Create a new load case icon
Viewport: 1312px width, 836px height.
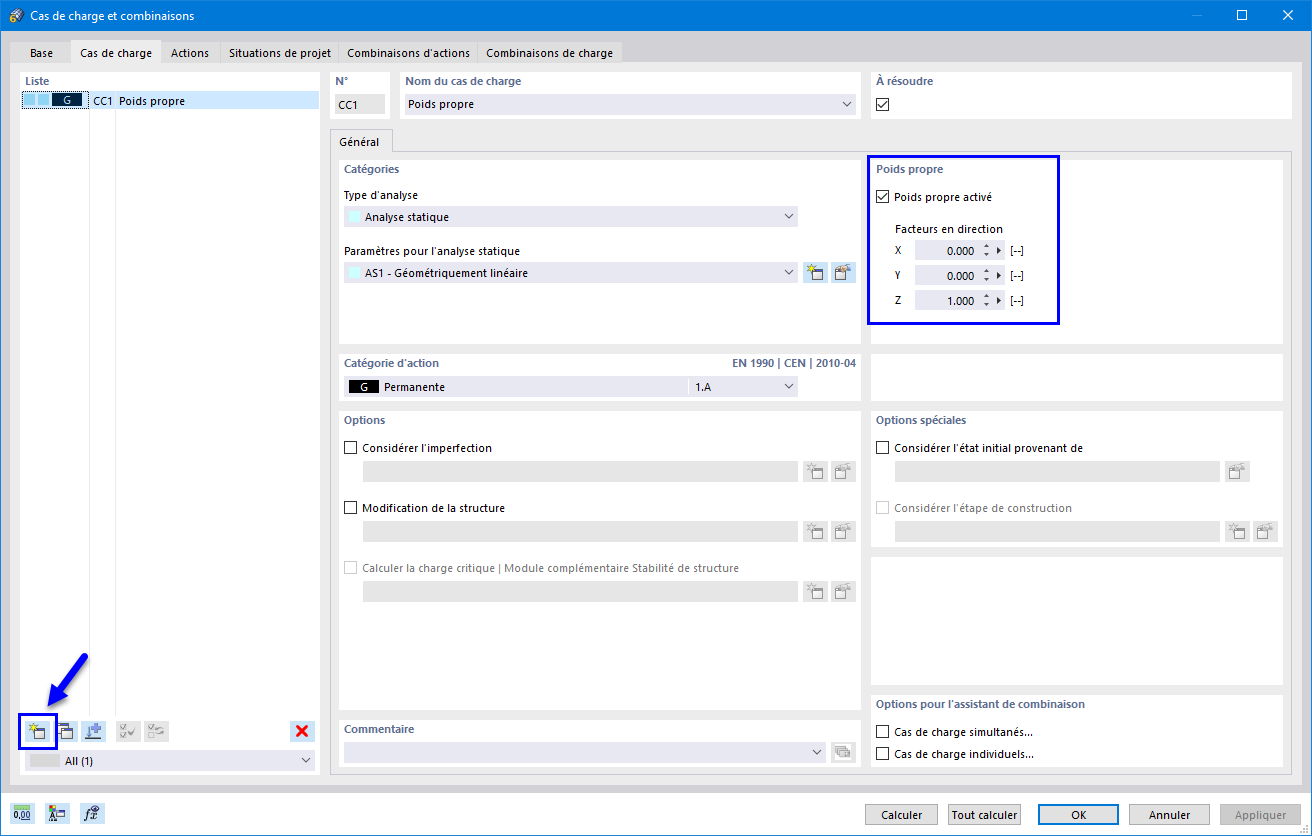pos(38,731)
